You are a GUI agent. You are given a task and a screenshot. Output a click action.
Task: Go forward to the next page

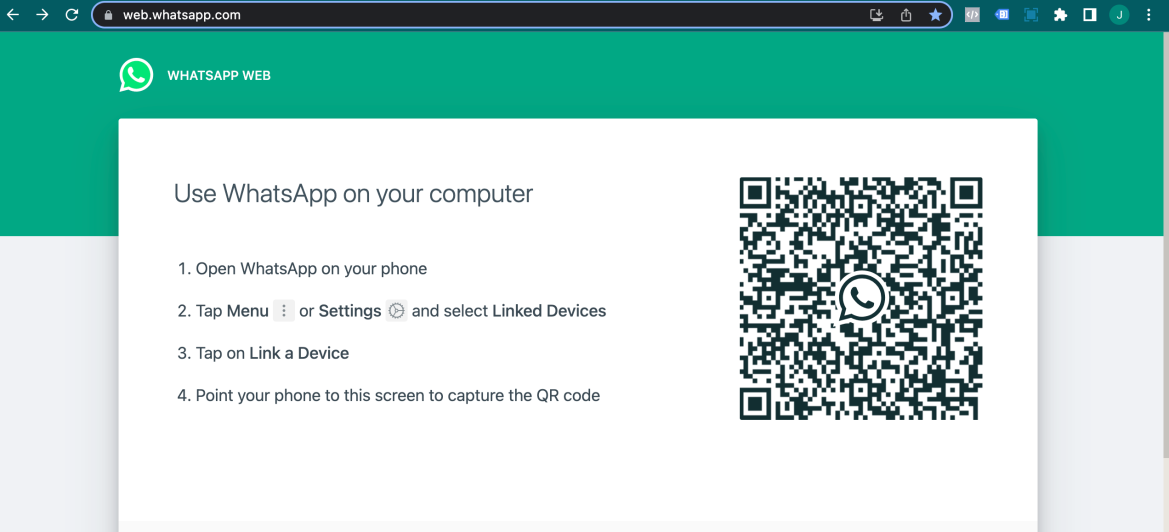(42, 15)
